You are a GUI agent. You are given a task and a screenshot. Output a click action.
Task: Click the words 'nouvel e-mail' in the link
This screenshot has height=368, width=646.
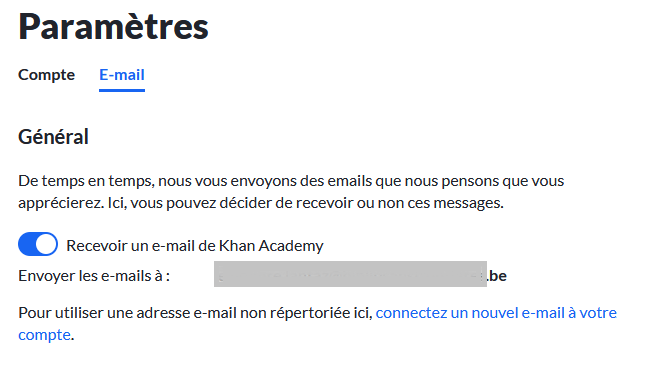click(x=518, y=313)
